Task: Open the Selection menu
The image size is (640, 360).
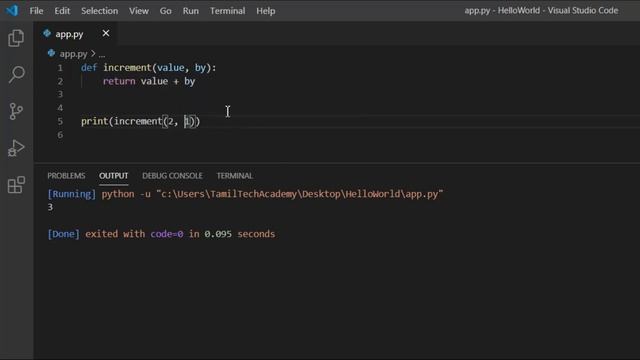Action: (100, 11)
